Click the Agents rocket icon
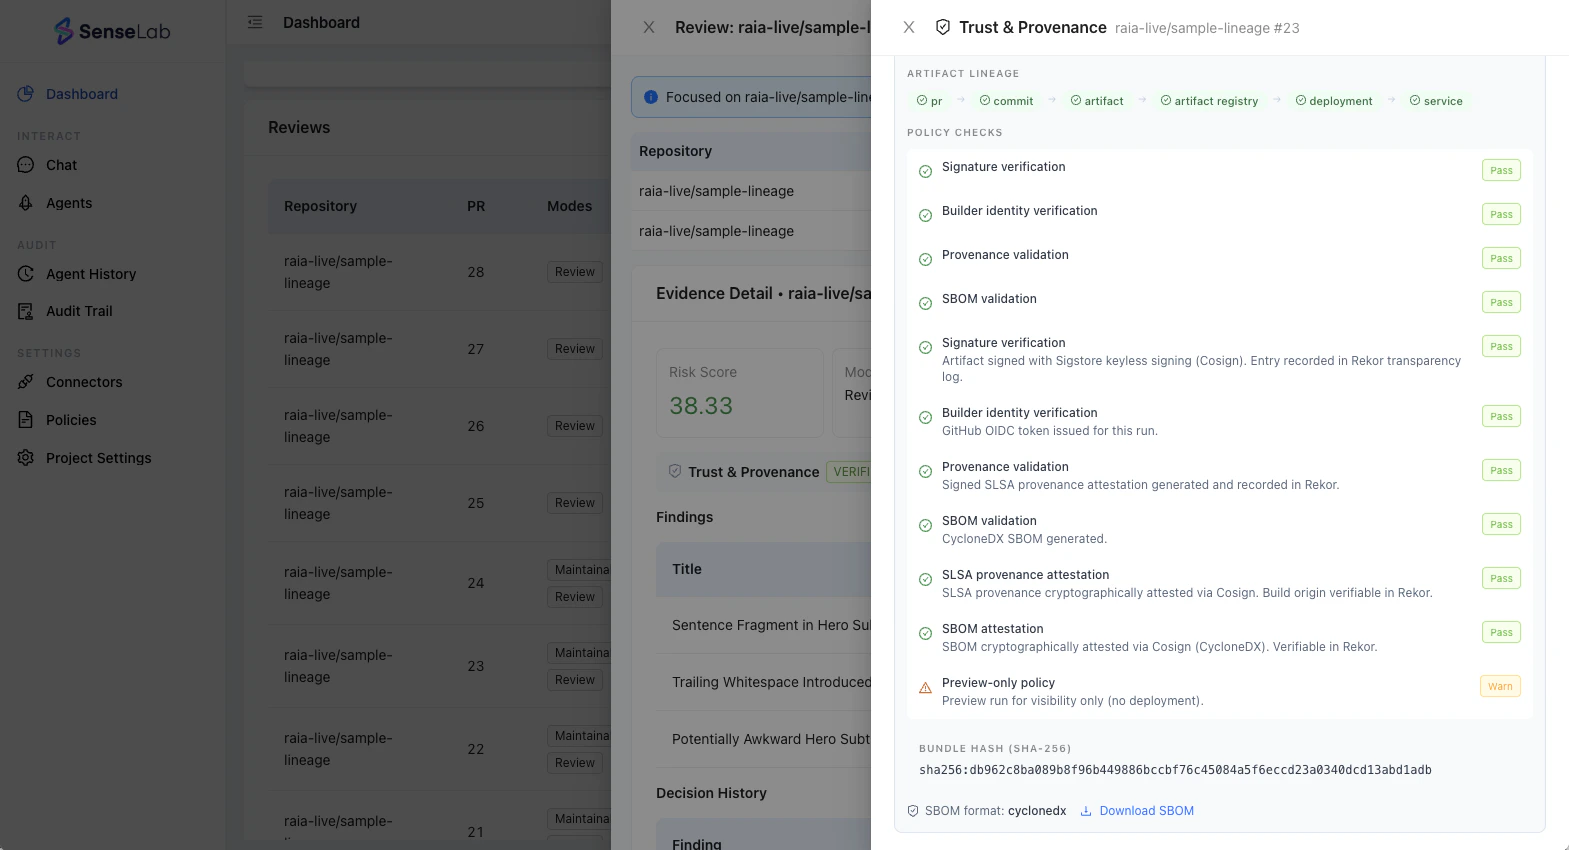 pos(26,203)
